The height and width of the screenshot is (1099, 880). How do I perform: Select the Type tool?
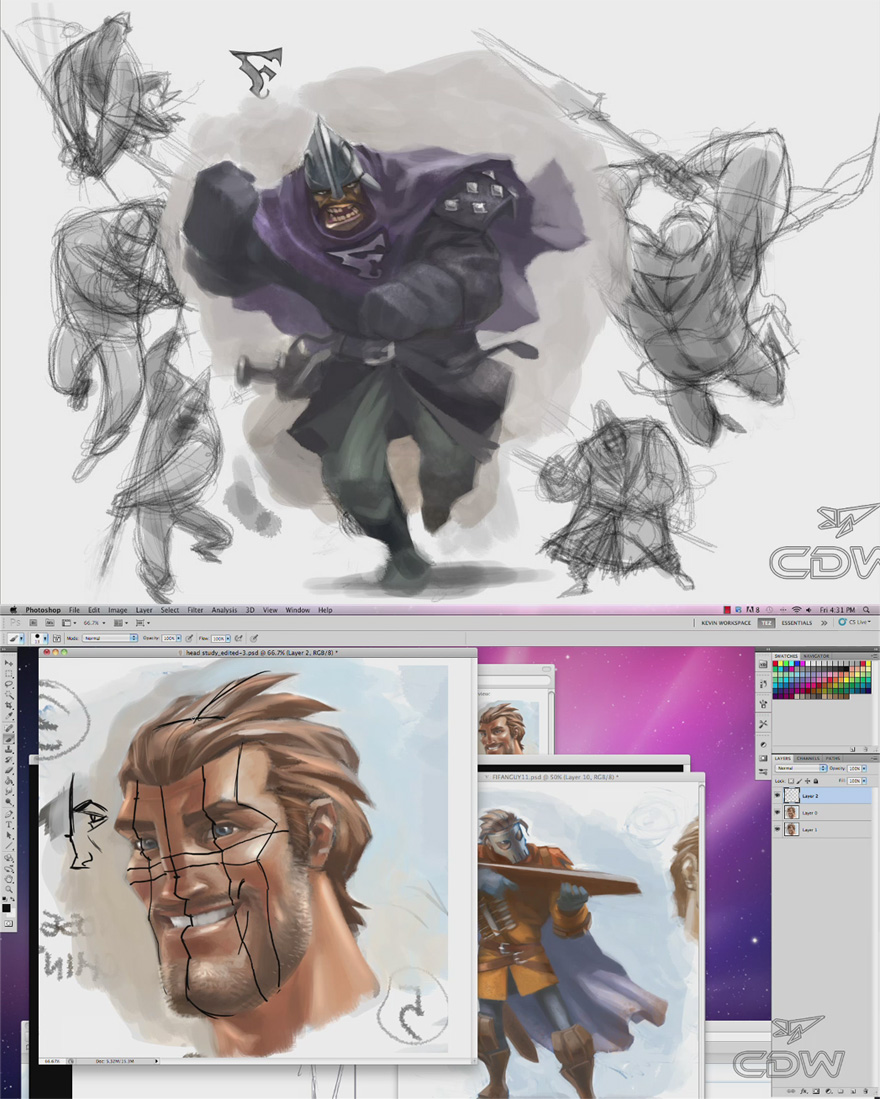tap(9, 824)
